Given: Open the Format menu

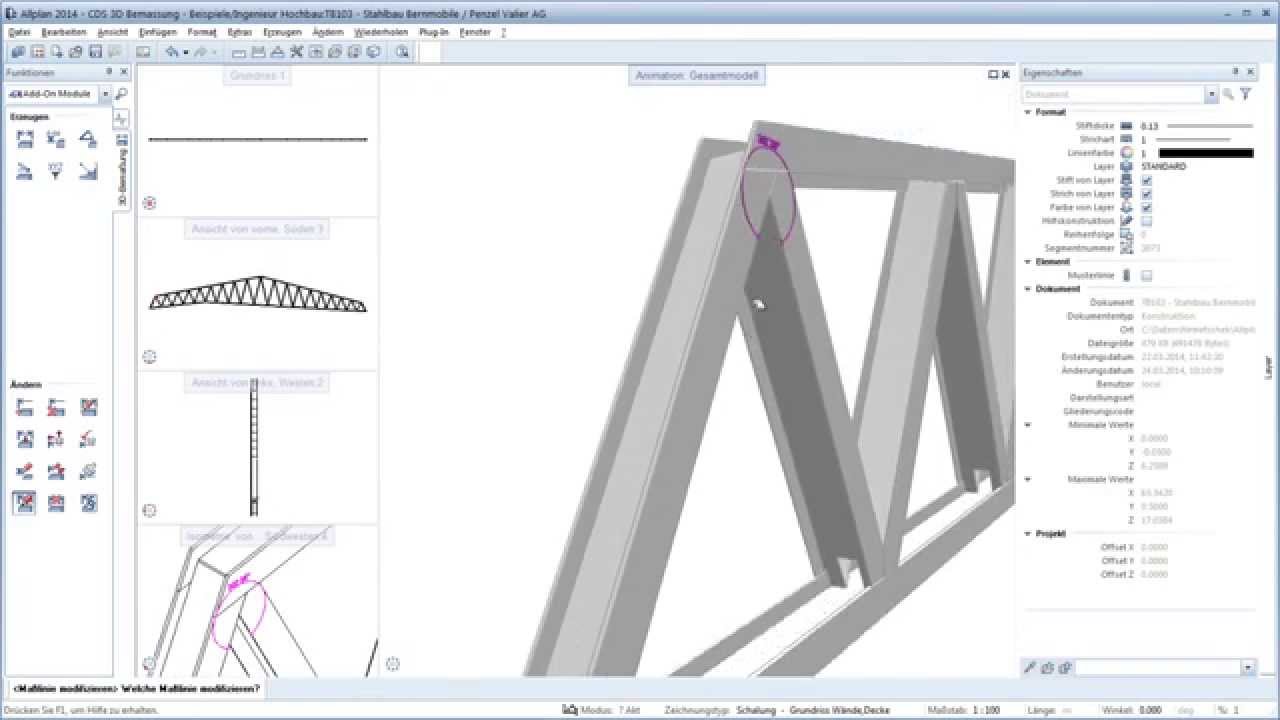Looking at the screenshot, I should point(202,32).
